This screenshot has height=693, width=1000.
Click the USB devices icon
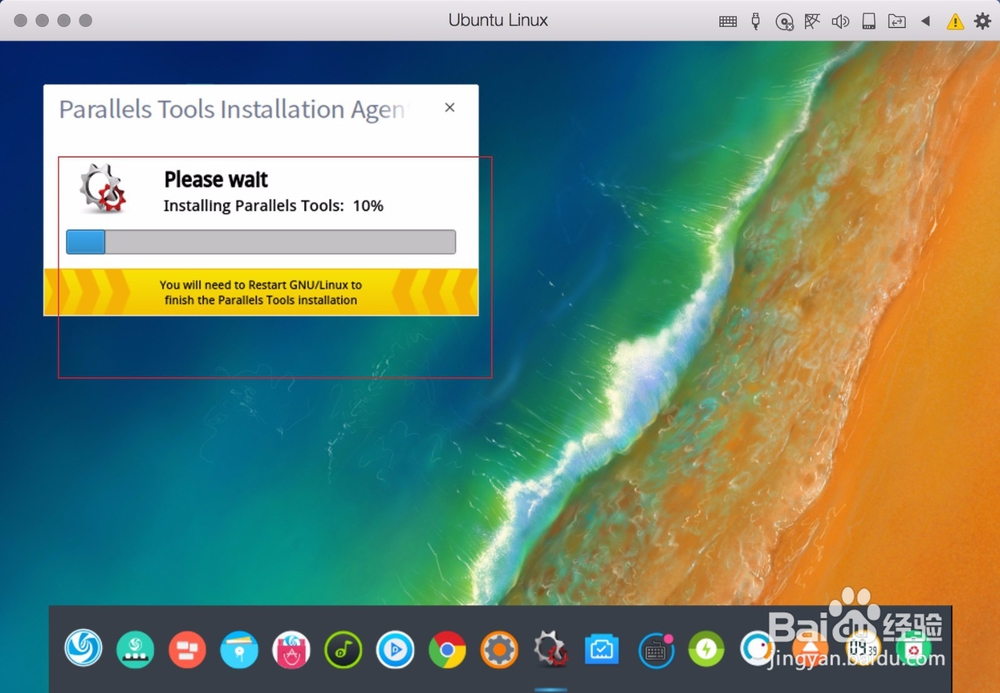(756, 21)
